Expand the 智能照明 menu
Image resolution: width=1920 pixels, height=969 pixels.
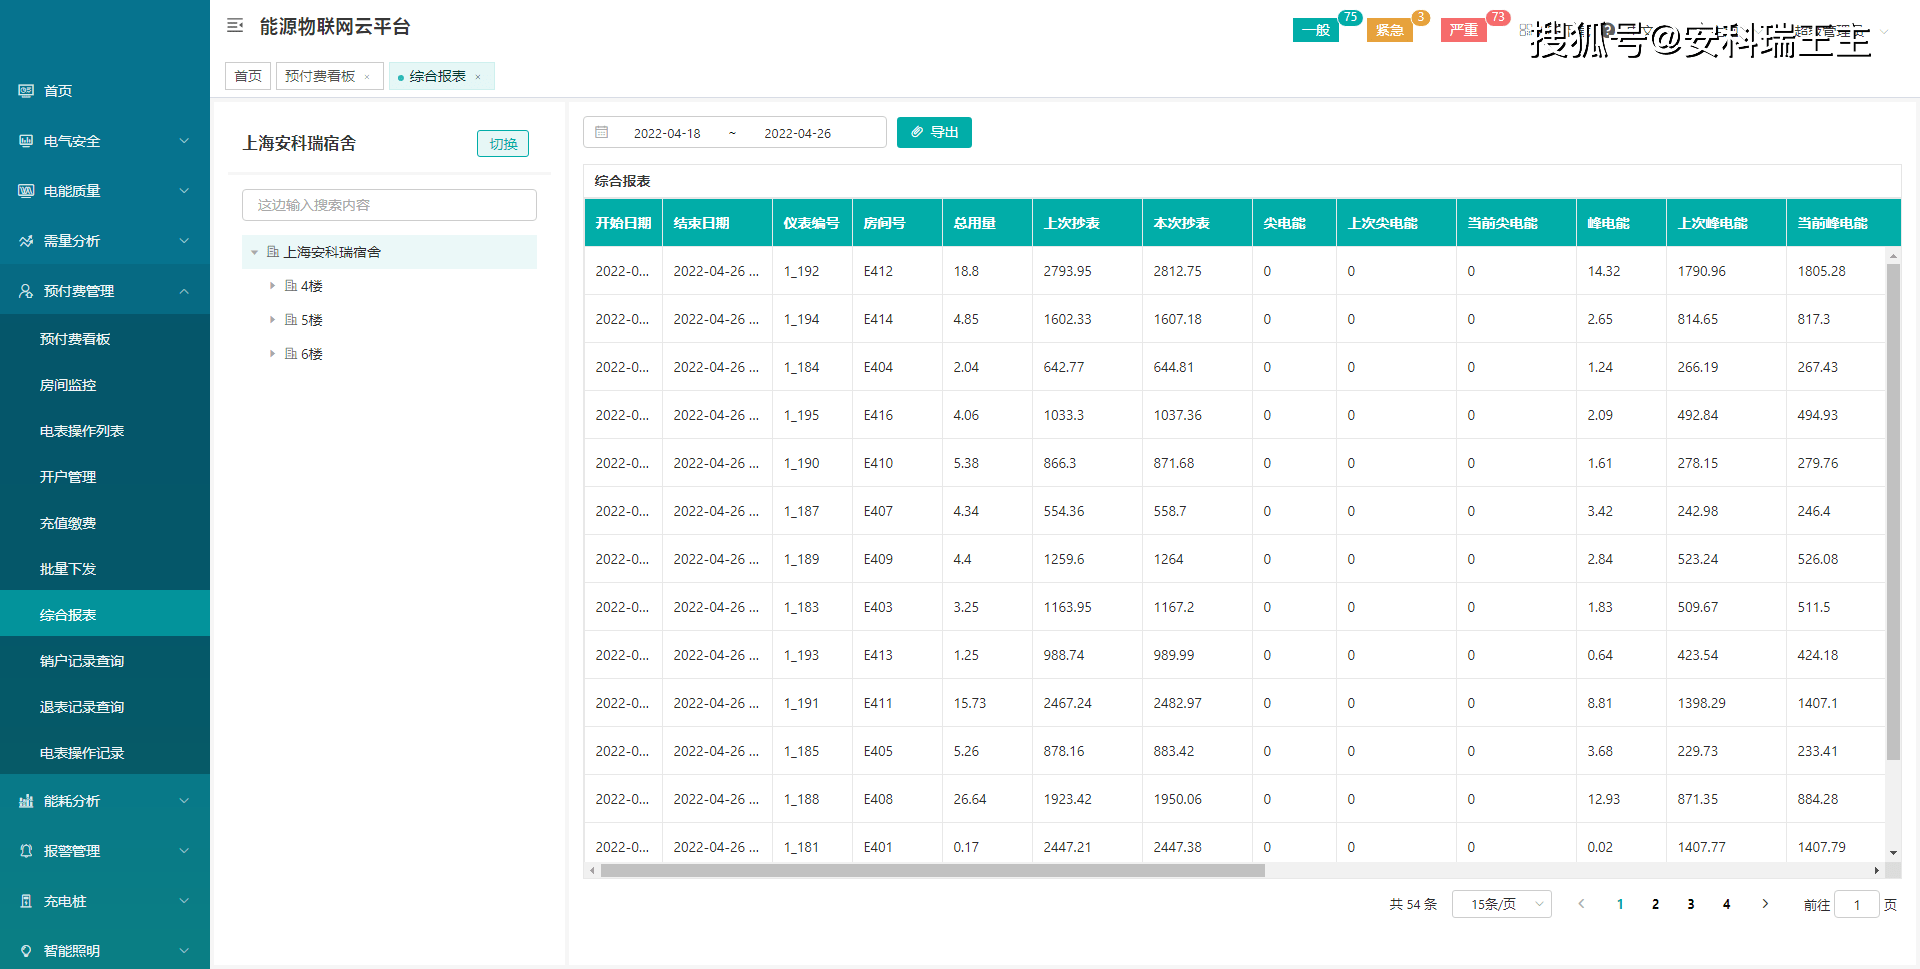(x=105, y=951)
